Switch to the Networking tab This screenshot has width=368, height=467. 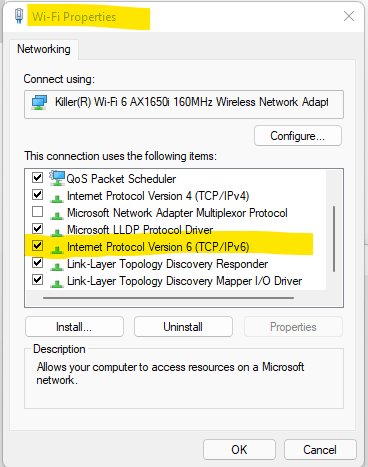point(44,49)
